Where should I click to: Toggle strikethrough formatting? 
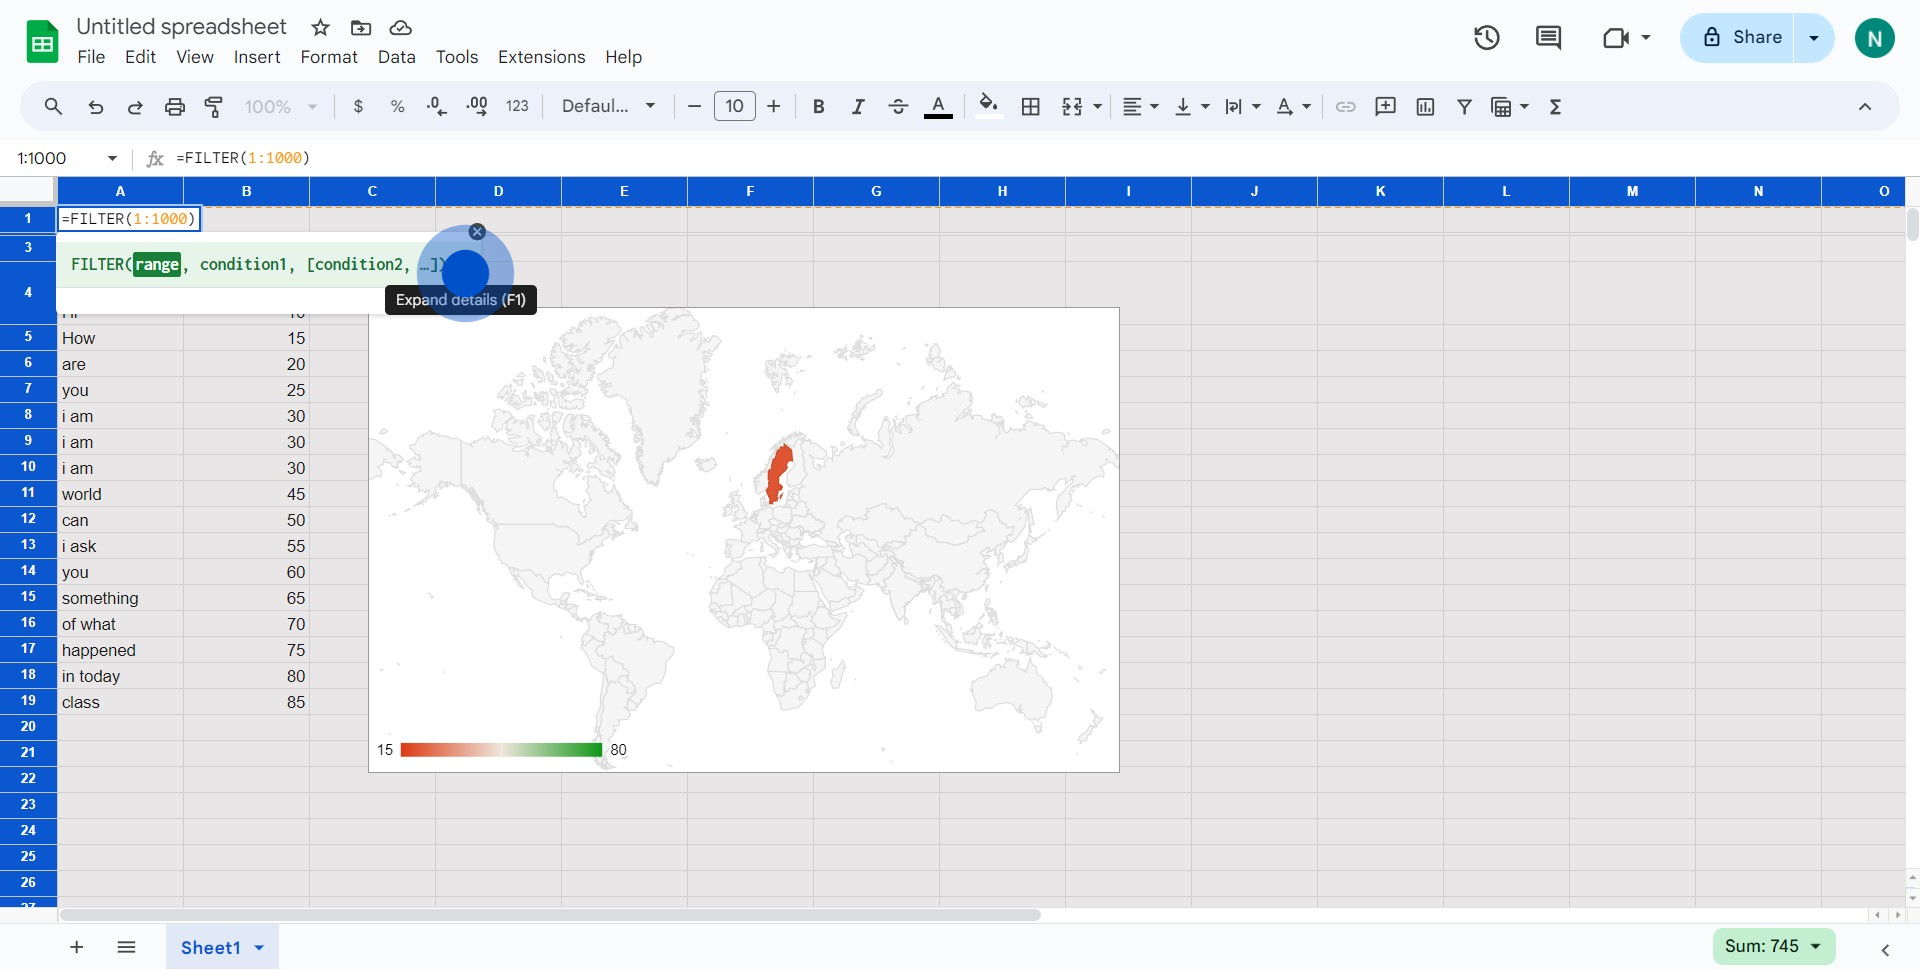(x=898, y=107)
